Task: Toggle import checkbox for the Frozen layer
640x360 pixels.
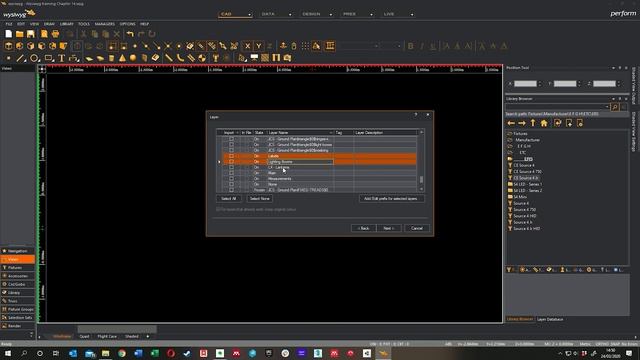Action: coord(231,190)
